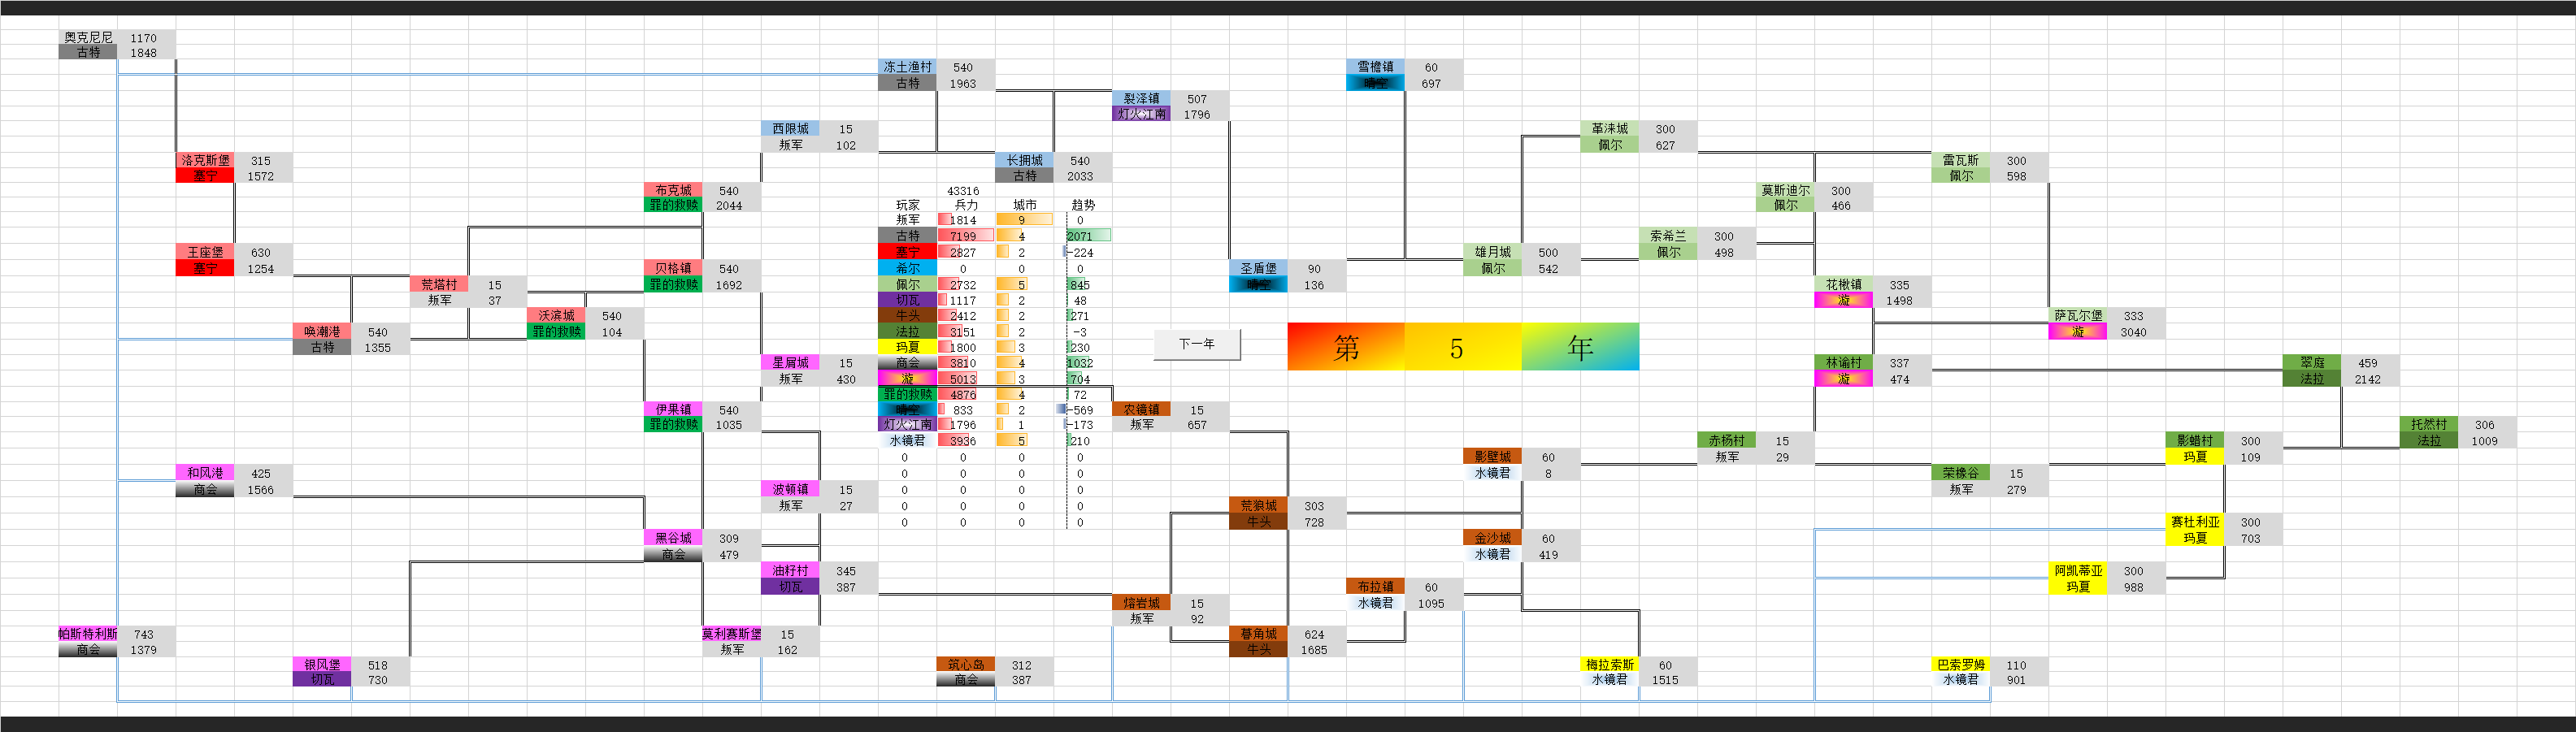
Task: Select the 荒狼城 city cell
Action: [1258, 506]
